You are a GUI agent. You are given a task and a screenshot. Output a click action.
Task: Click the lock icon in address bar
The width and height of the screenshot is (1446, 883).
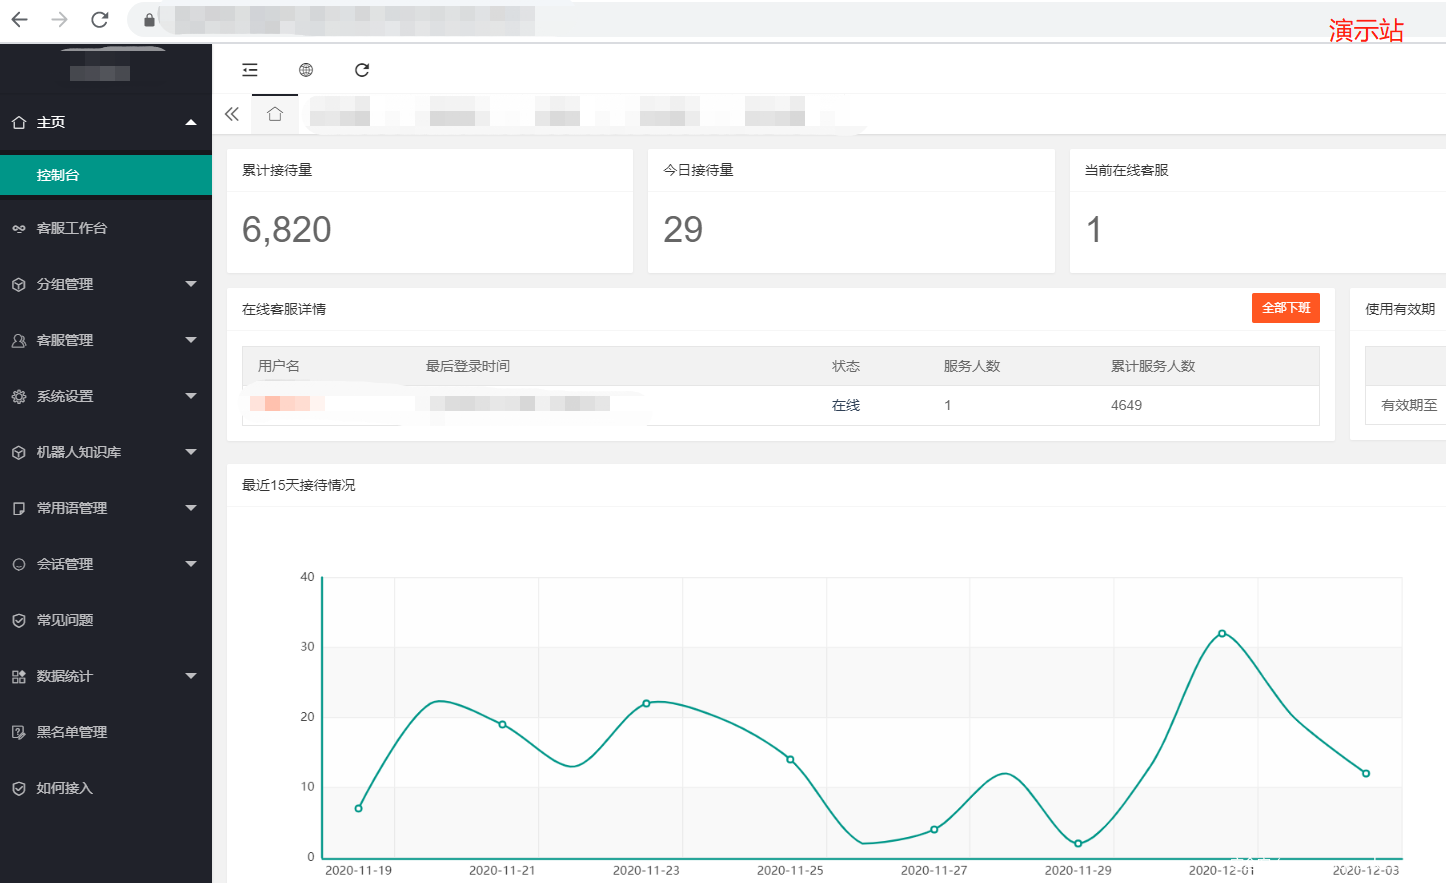(x=149, y=20)
